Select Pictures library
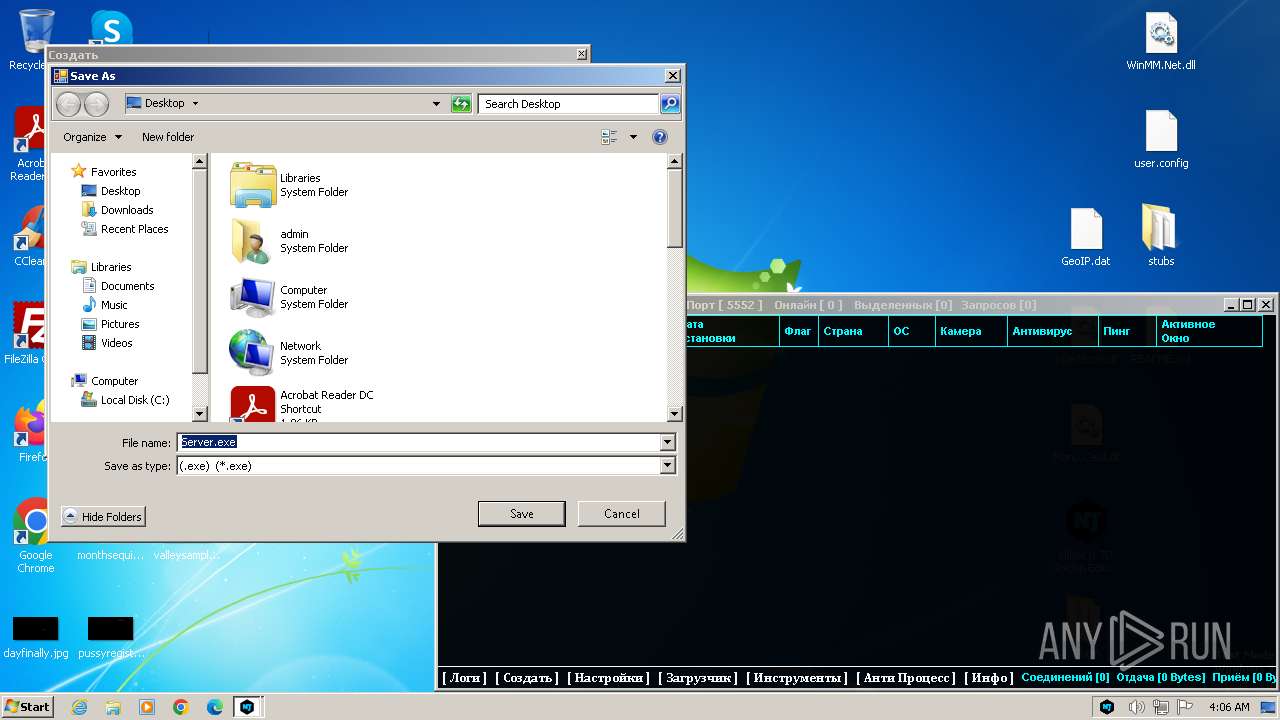1280x720 pixels. click(x=120, y=324)
